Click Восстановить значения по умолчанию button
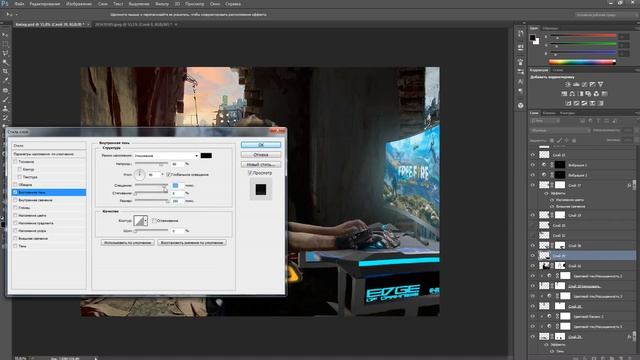 pyautogui.click(x=192, y=242)
